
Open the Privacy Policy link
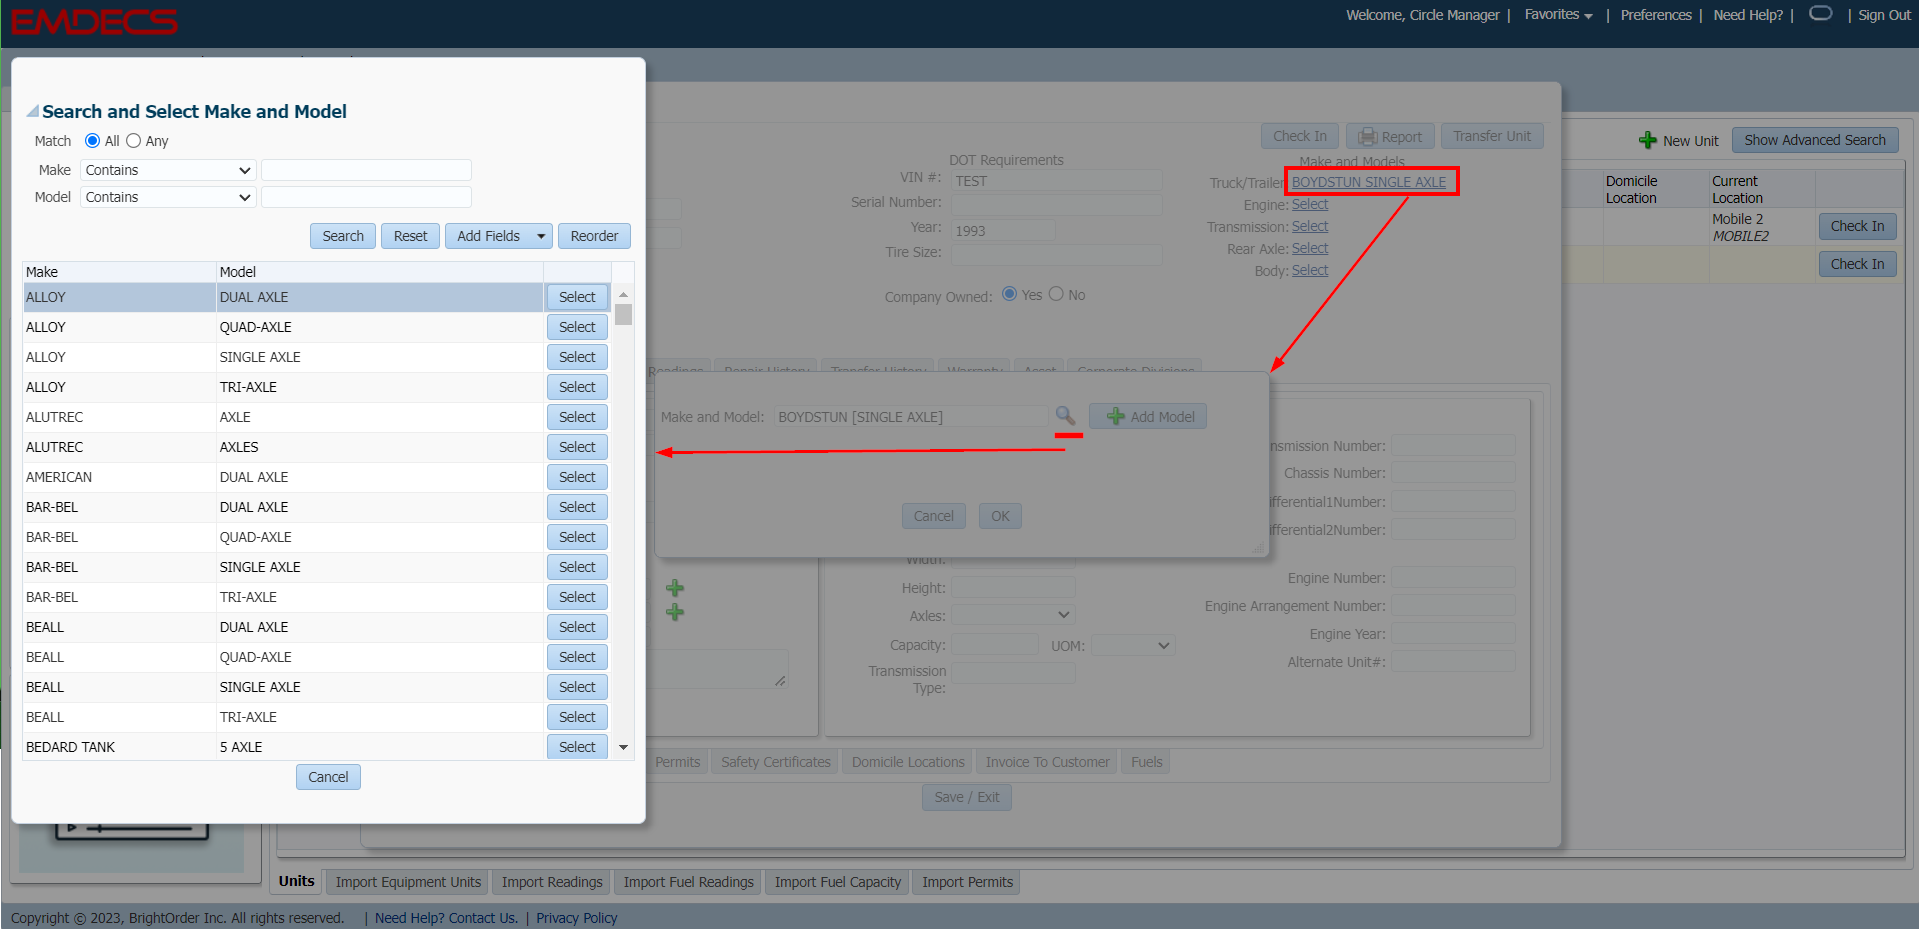click(x=576, y=918)
